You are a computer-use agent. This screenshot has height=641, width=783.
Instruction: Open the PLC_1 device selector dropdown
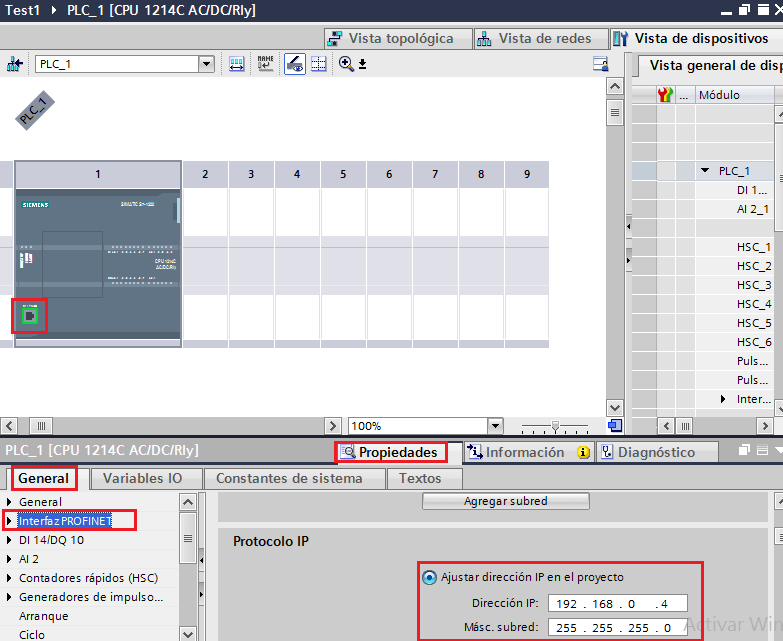[x=206, y=64]
